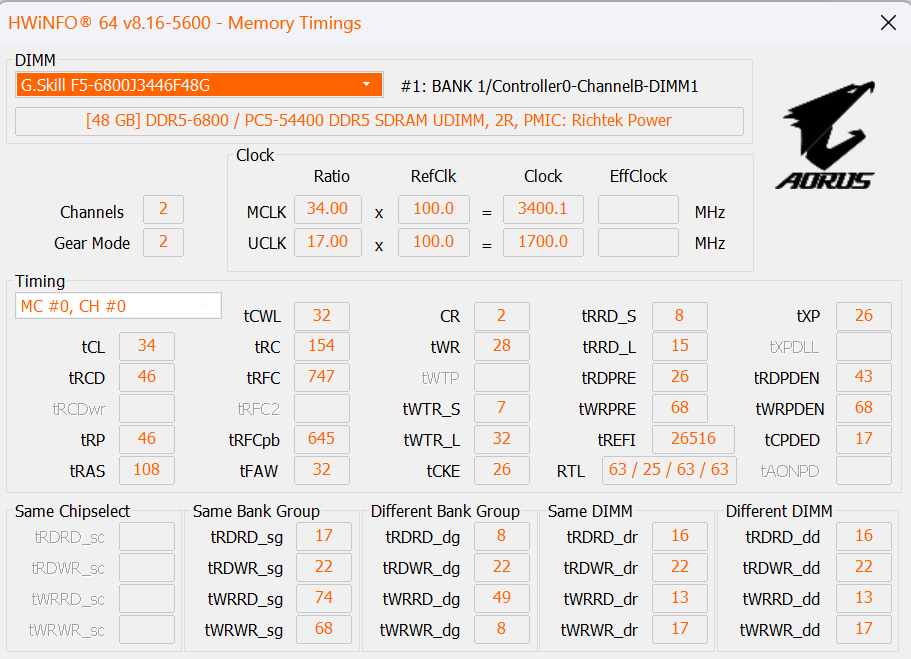The height and width of the screenshot is (659, 911).
Task: Click the tFAW value 32
Action: pyautogui.click(x=322, y=470)
